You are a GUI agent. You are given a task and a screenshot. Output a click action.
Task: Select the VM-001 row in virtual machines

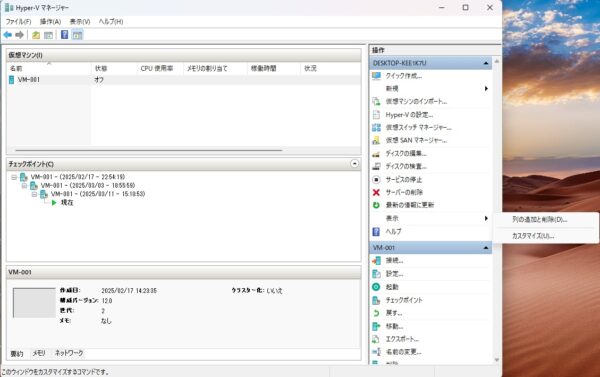(x=184, y=80)
